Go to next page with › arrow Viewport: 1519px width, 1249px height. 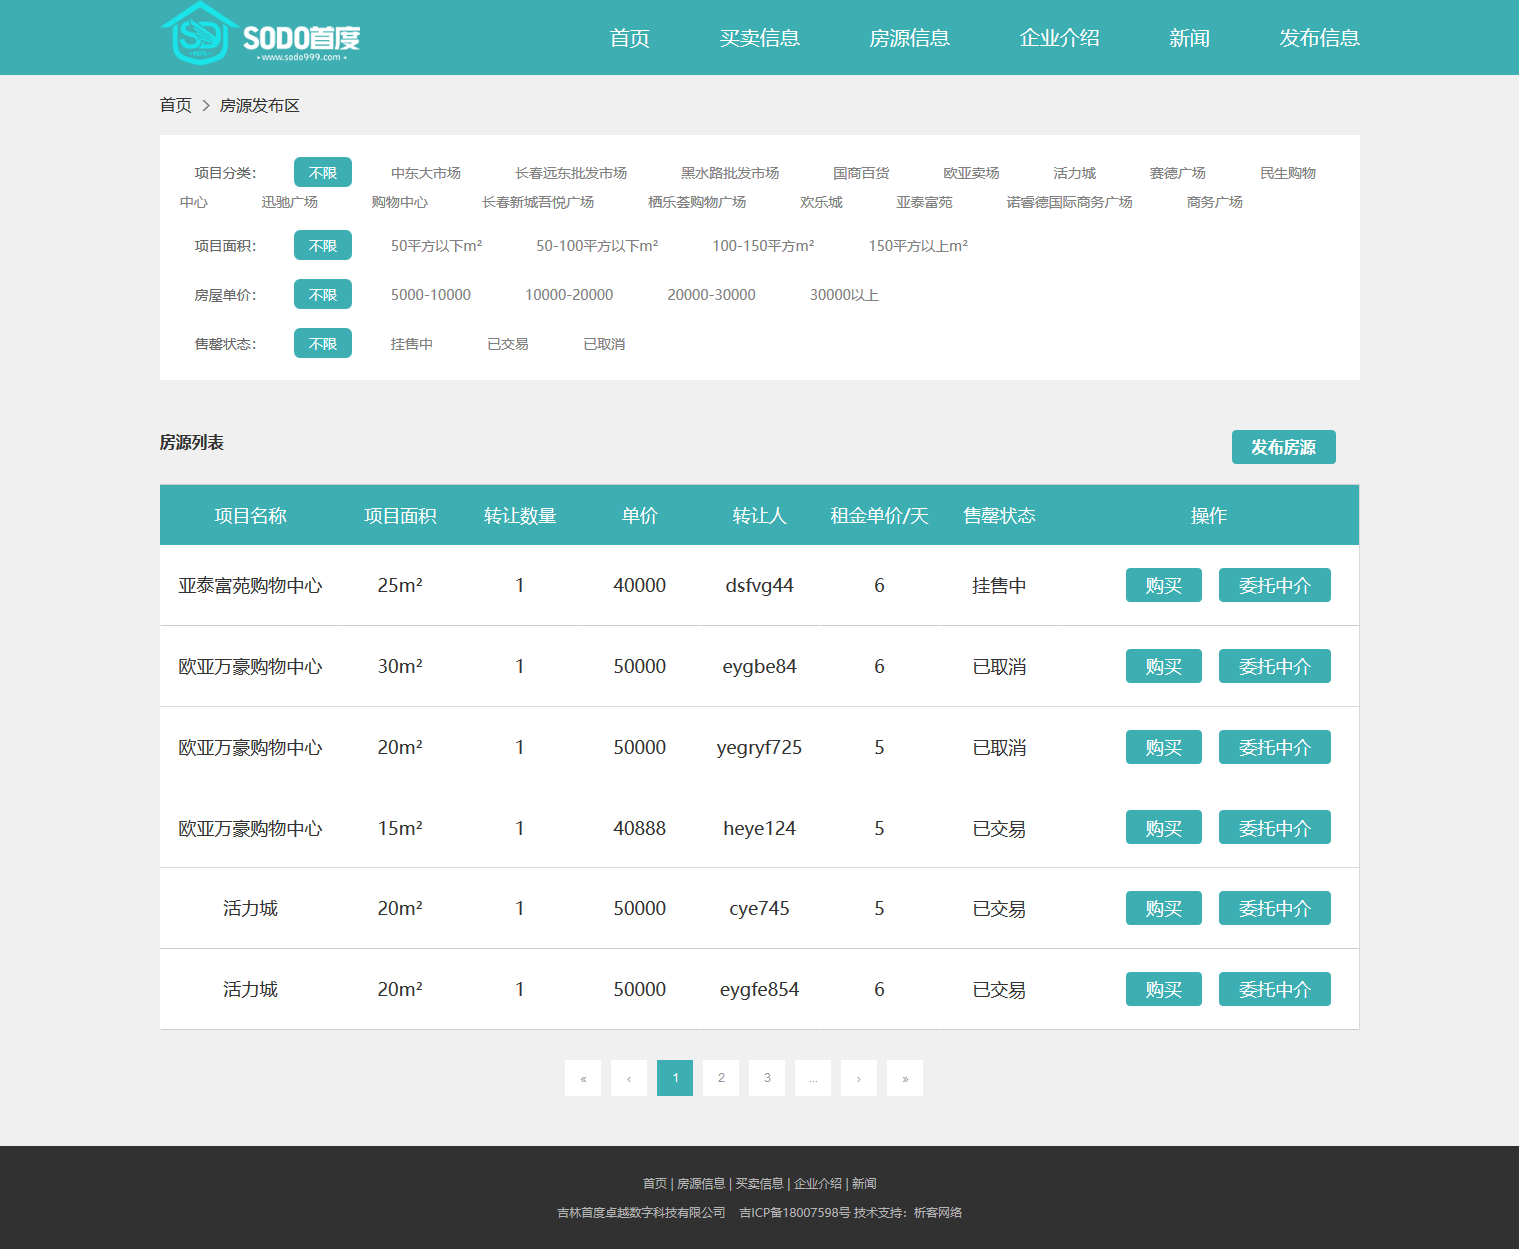pos(859,1078)
